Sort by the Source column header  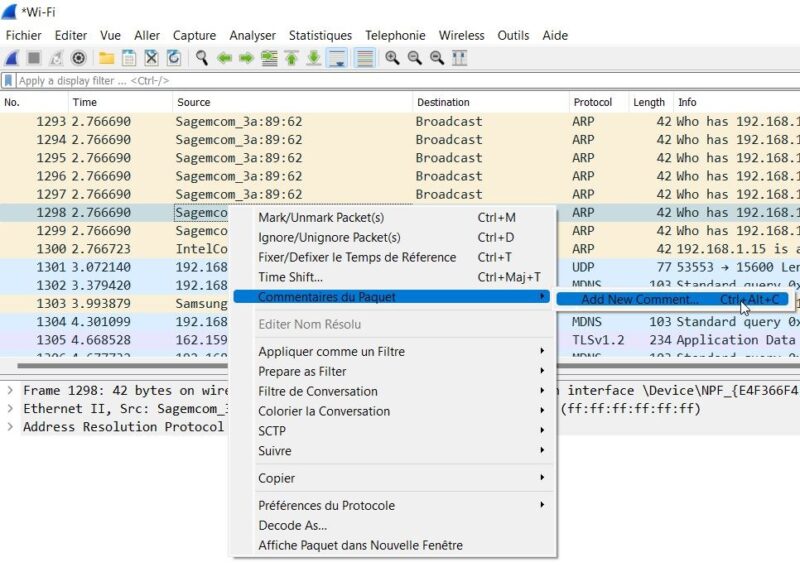click(293, 102)
